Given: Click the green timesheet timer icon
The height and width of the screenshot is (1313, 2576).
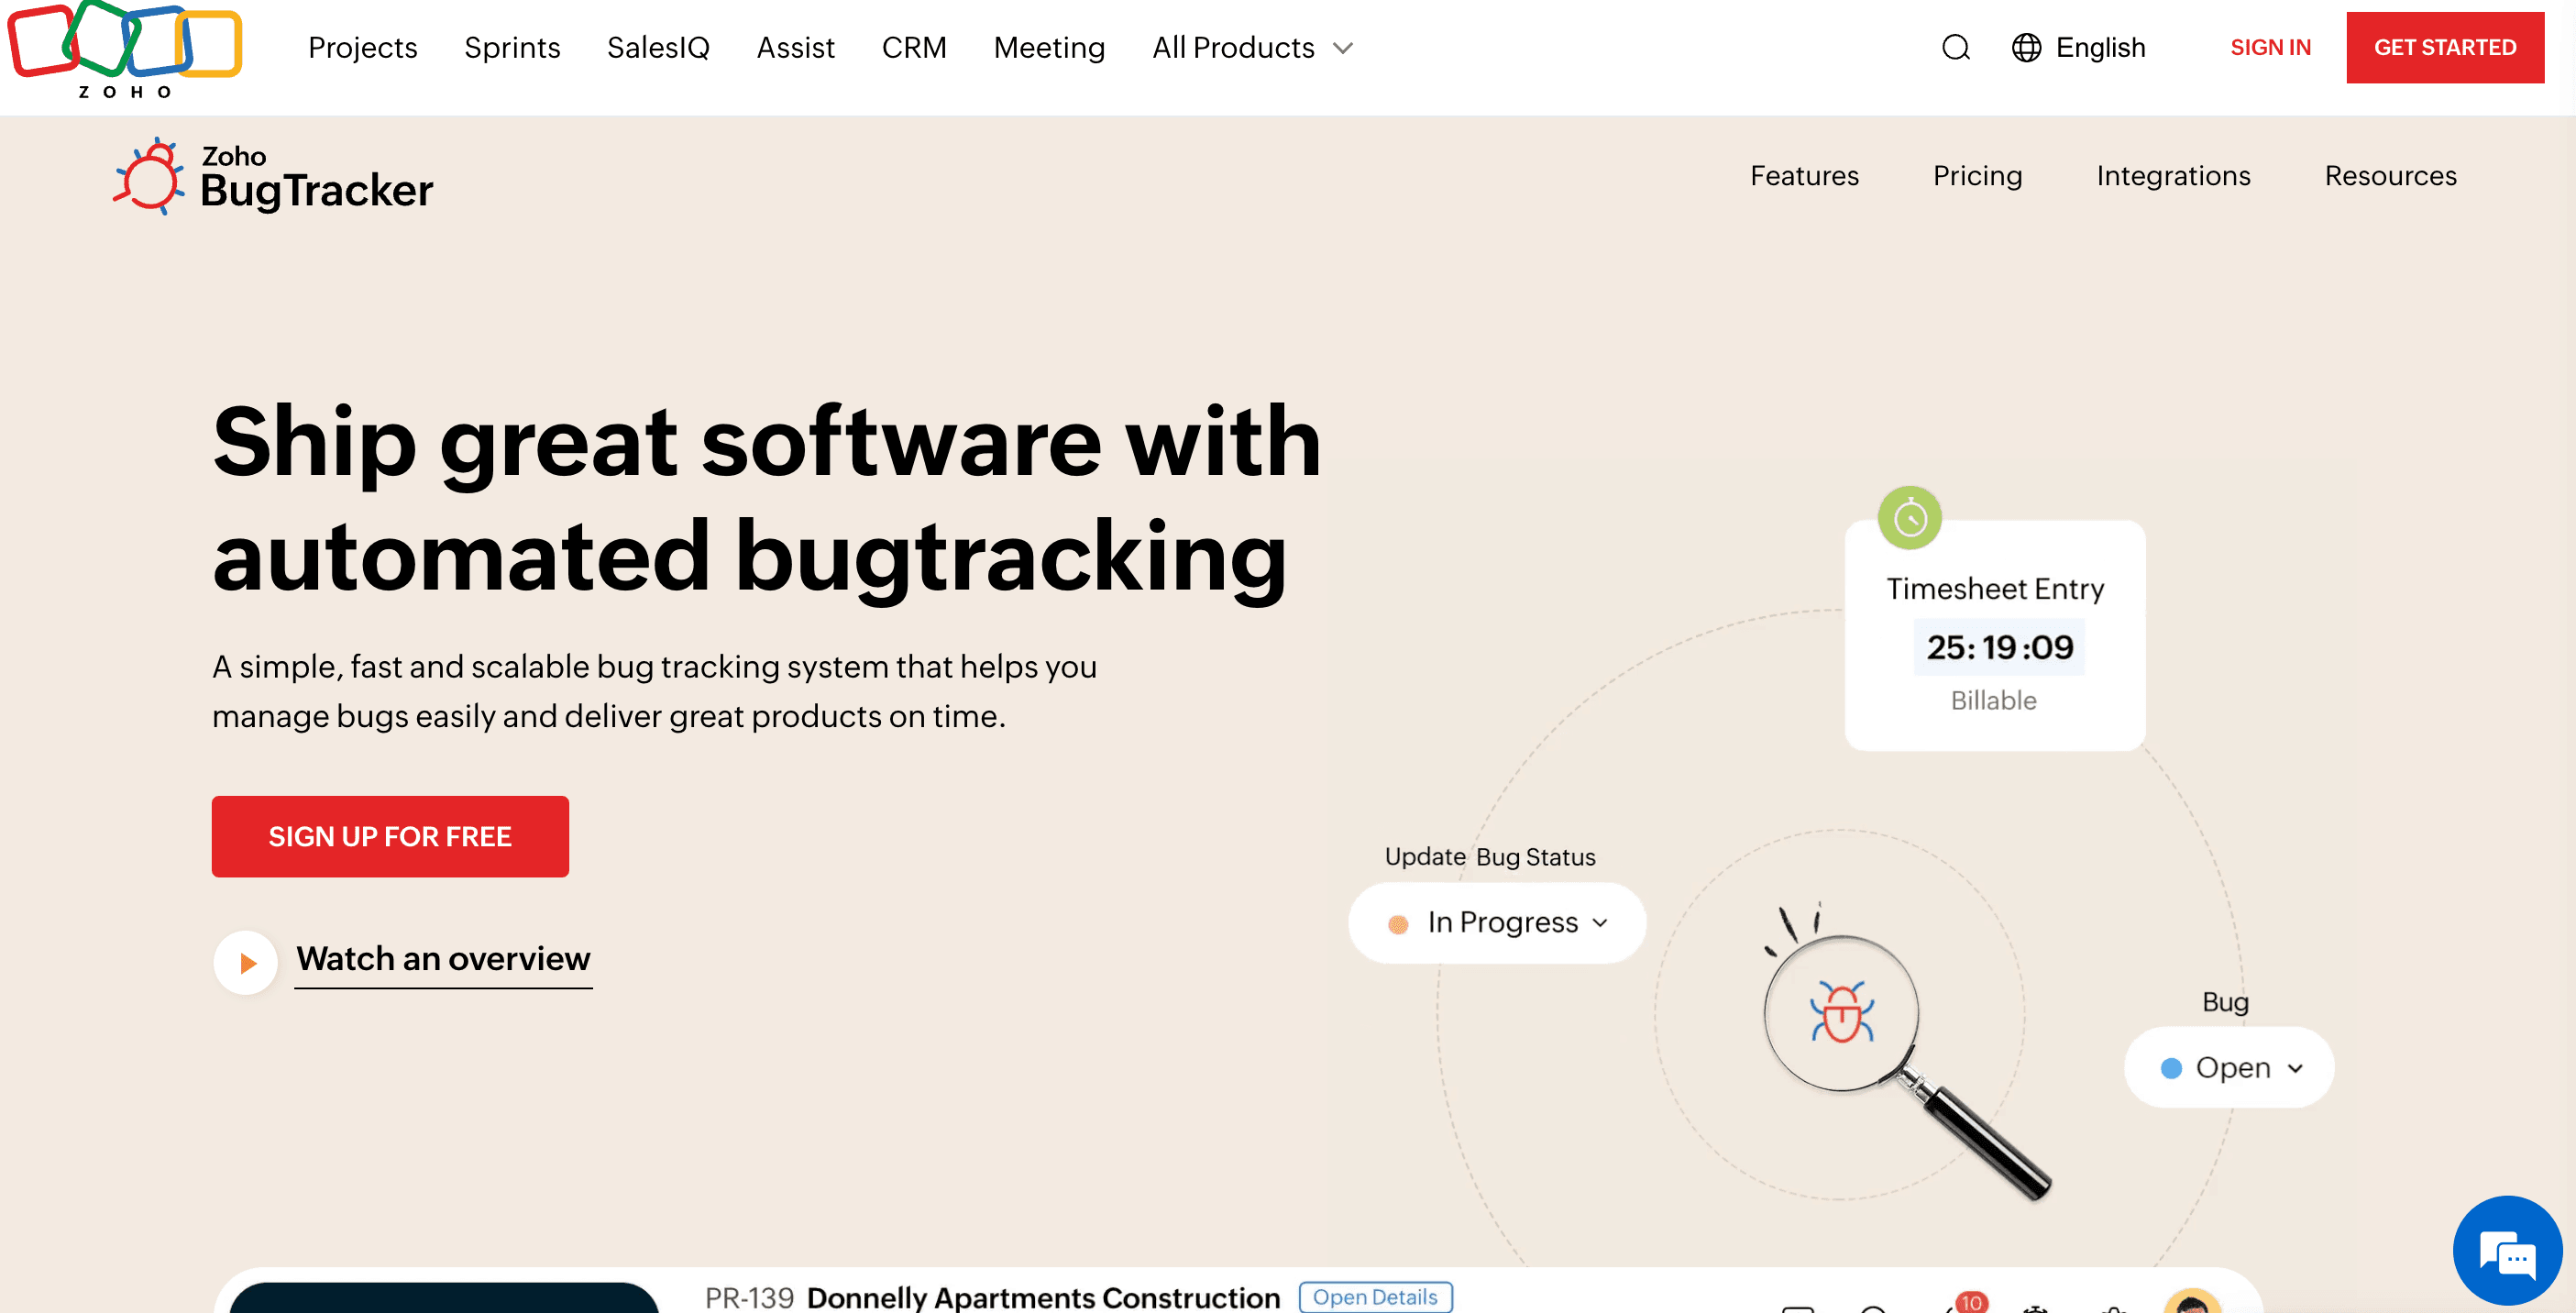Looking at the screenshot, I should tap(1909, 518).
